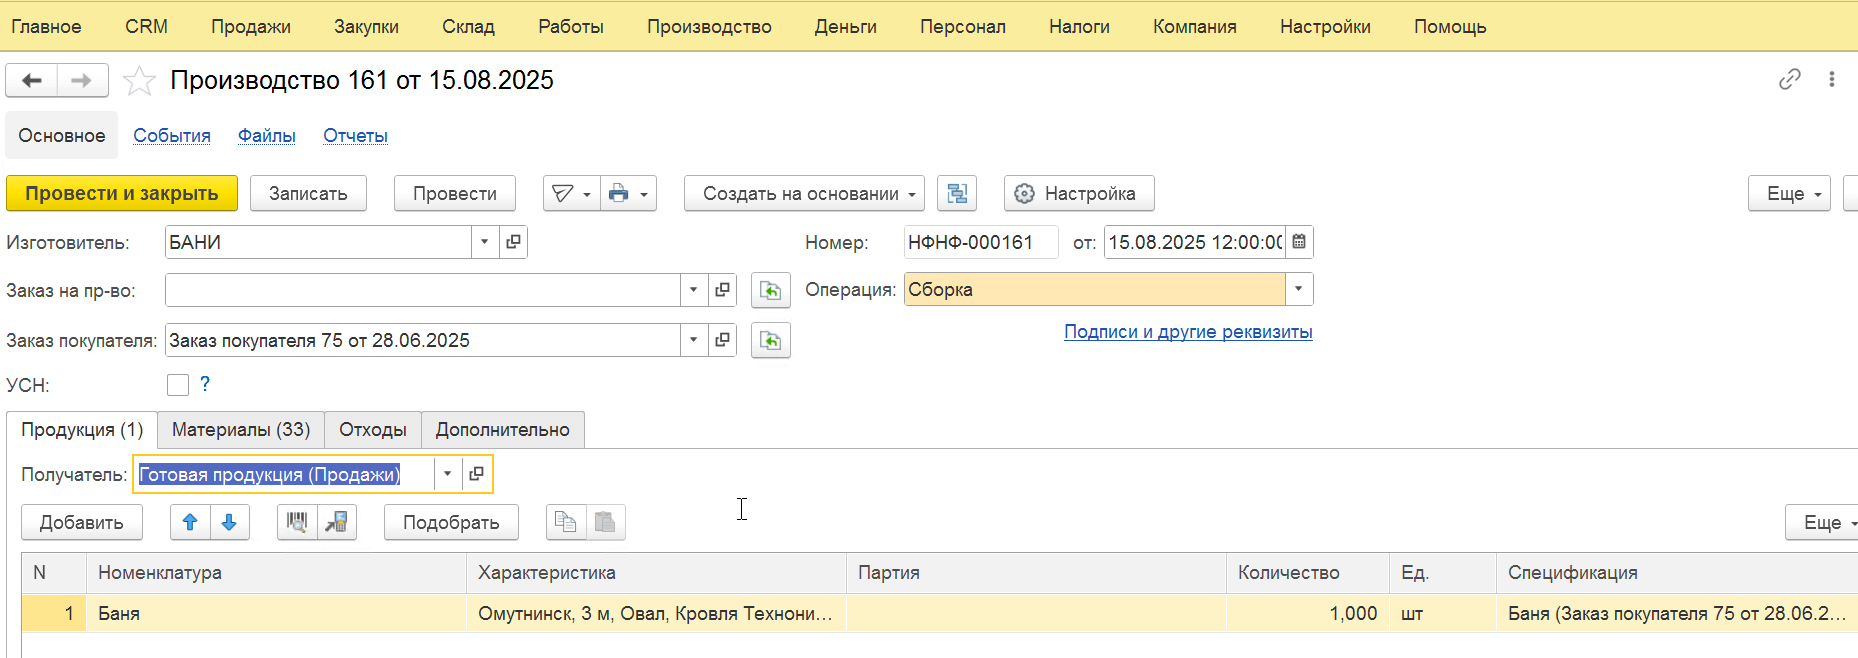Expand the Изготовитель dropdown

(x=484, y=242)
